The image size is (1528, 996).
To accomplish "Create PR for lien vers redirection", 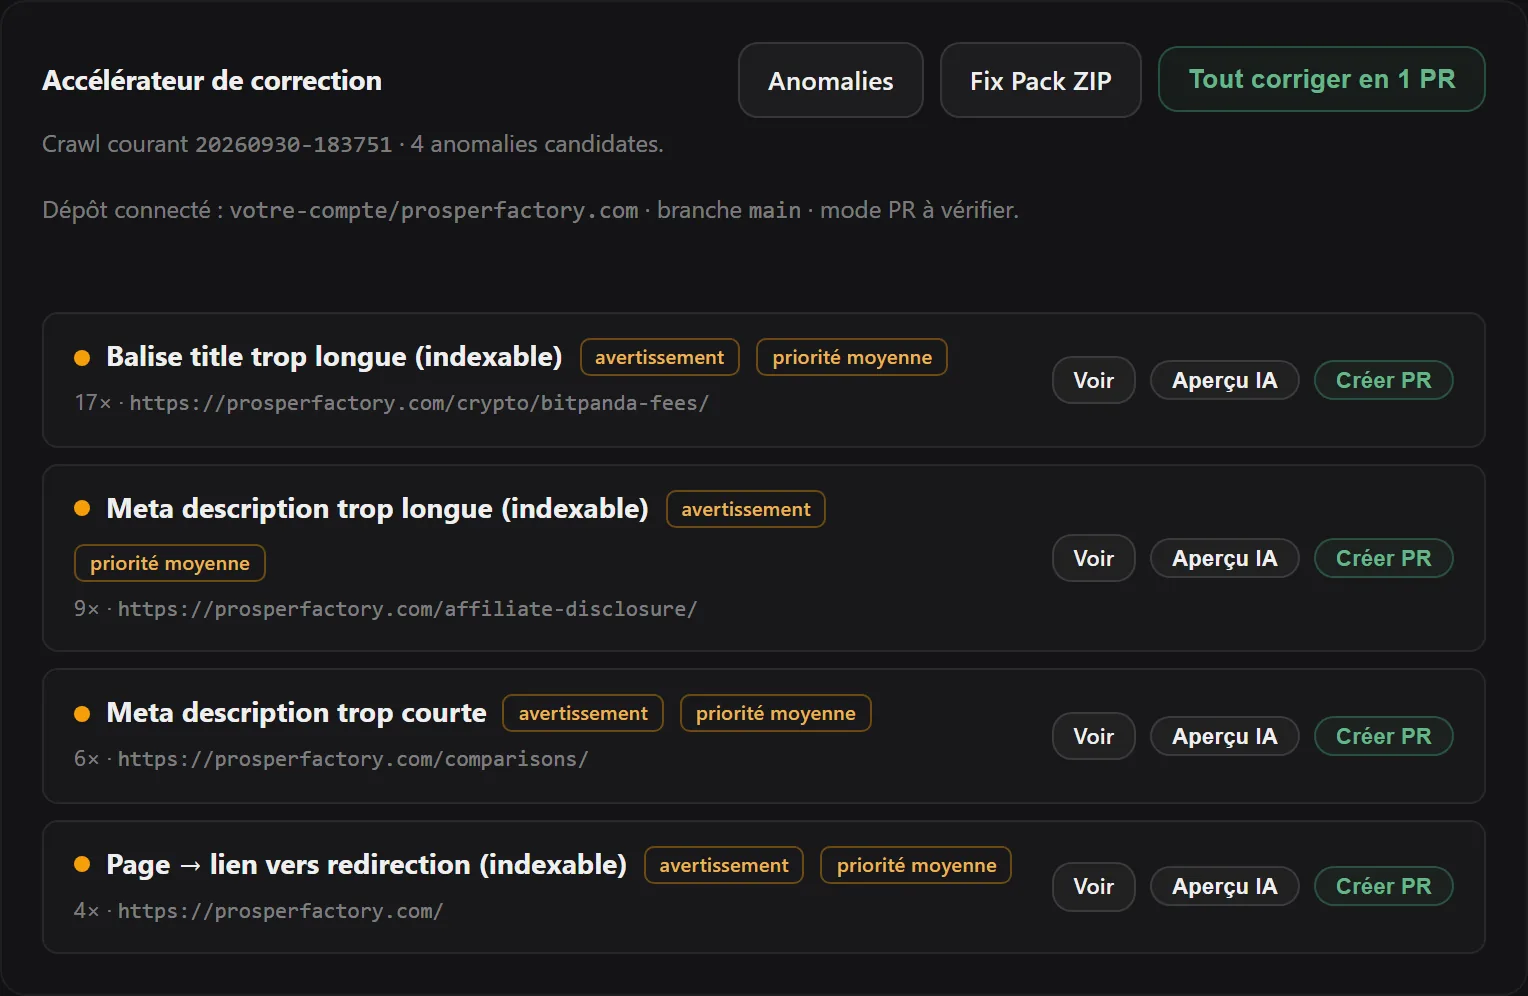I will click(x=1383, y=886).
